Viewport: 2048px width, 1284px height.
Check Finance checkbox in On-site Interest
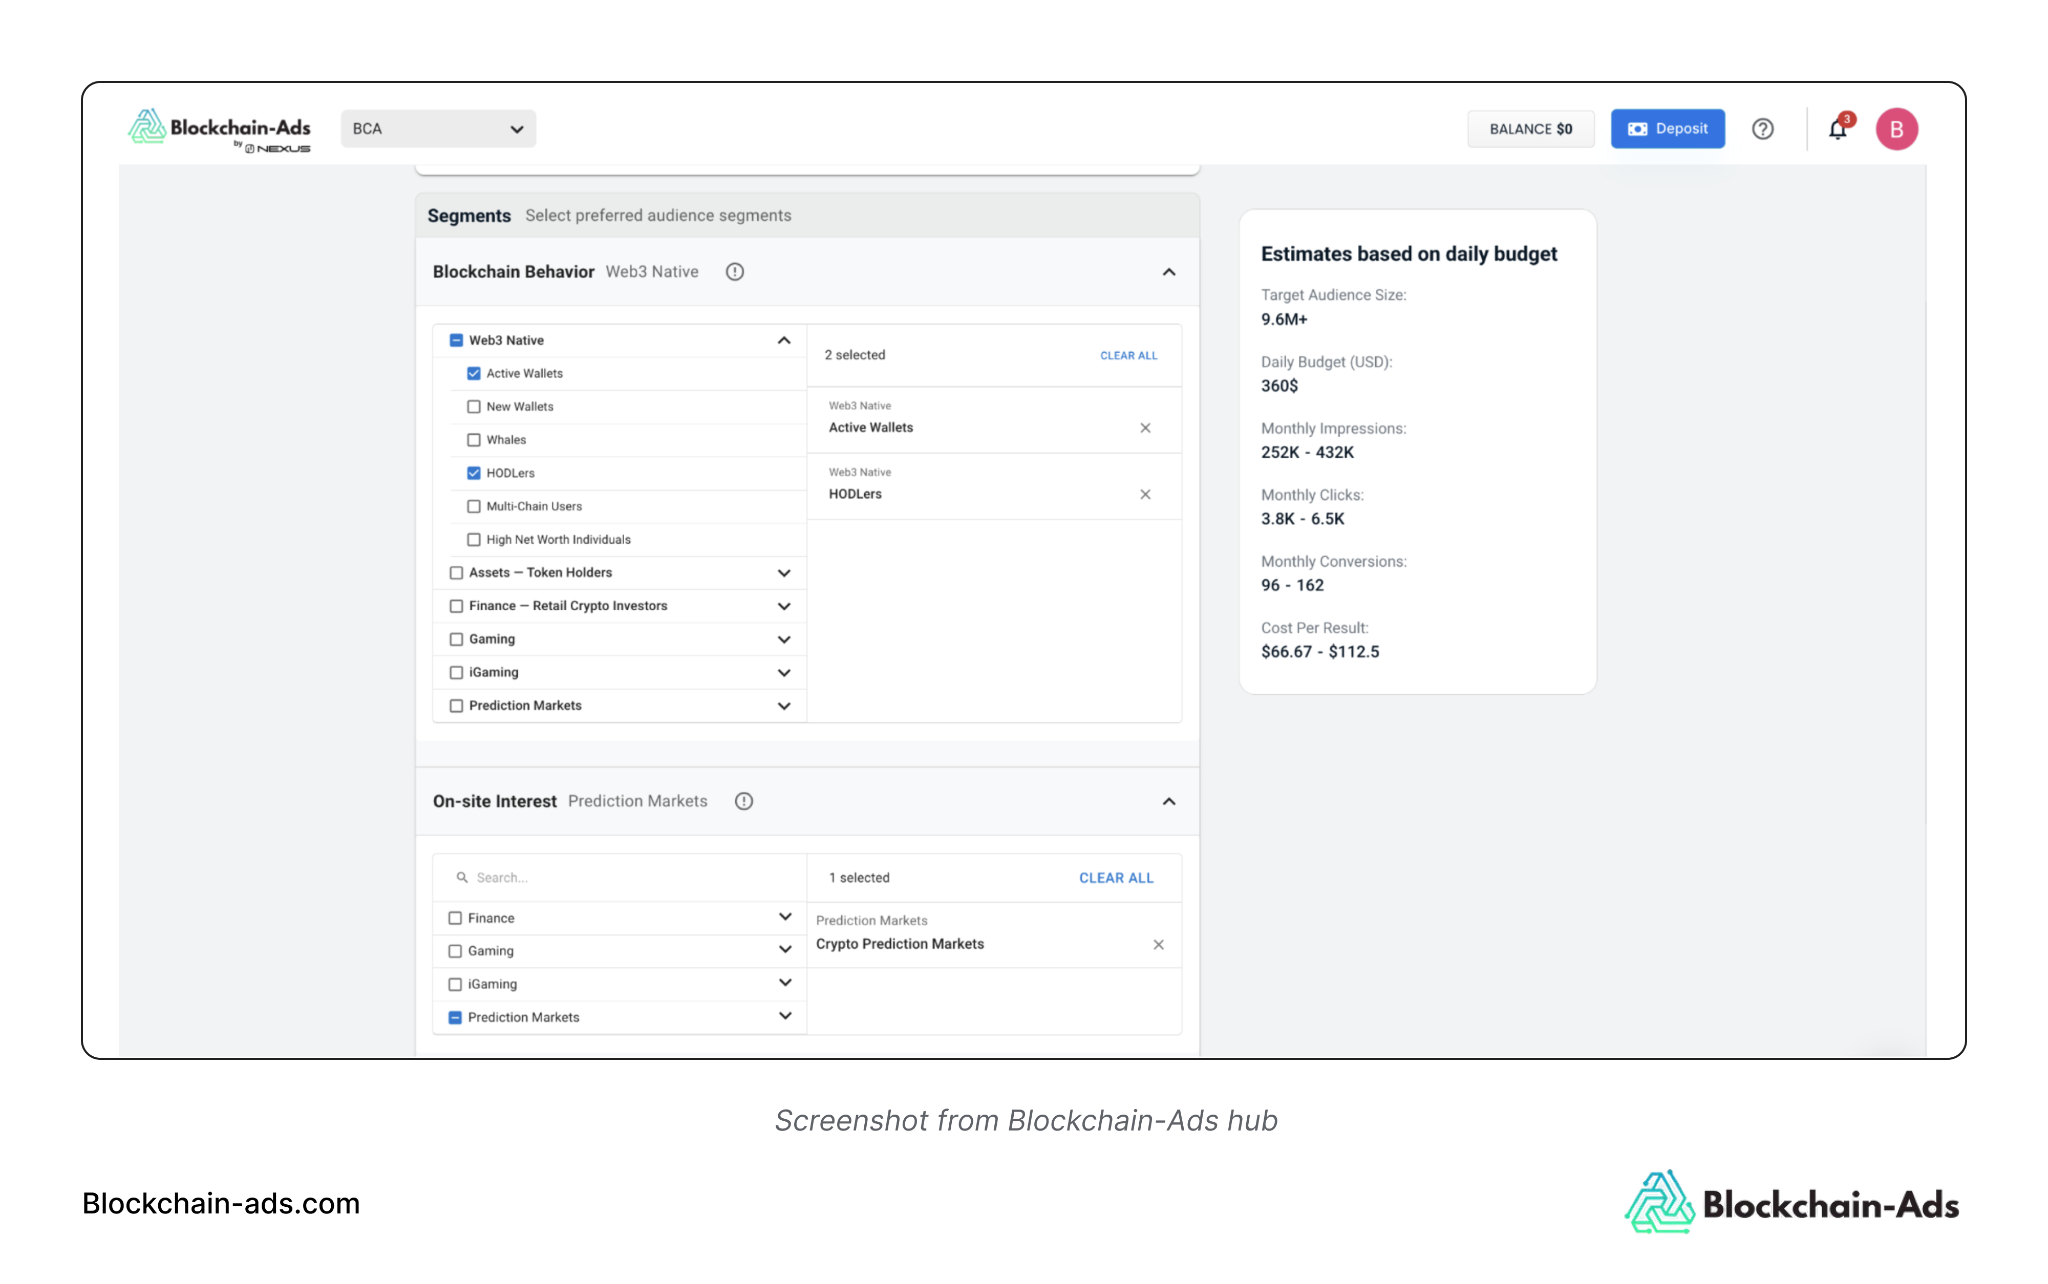455,918
